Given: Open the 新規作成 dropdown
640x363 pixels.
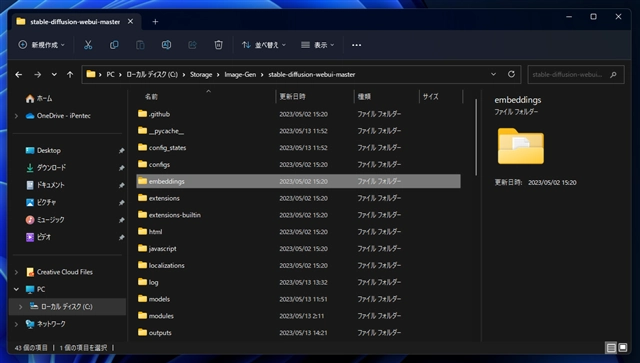Looking at the screenshot, I should click(41, 45).
